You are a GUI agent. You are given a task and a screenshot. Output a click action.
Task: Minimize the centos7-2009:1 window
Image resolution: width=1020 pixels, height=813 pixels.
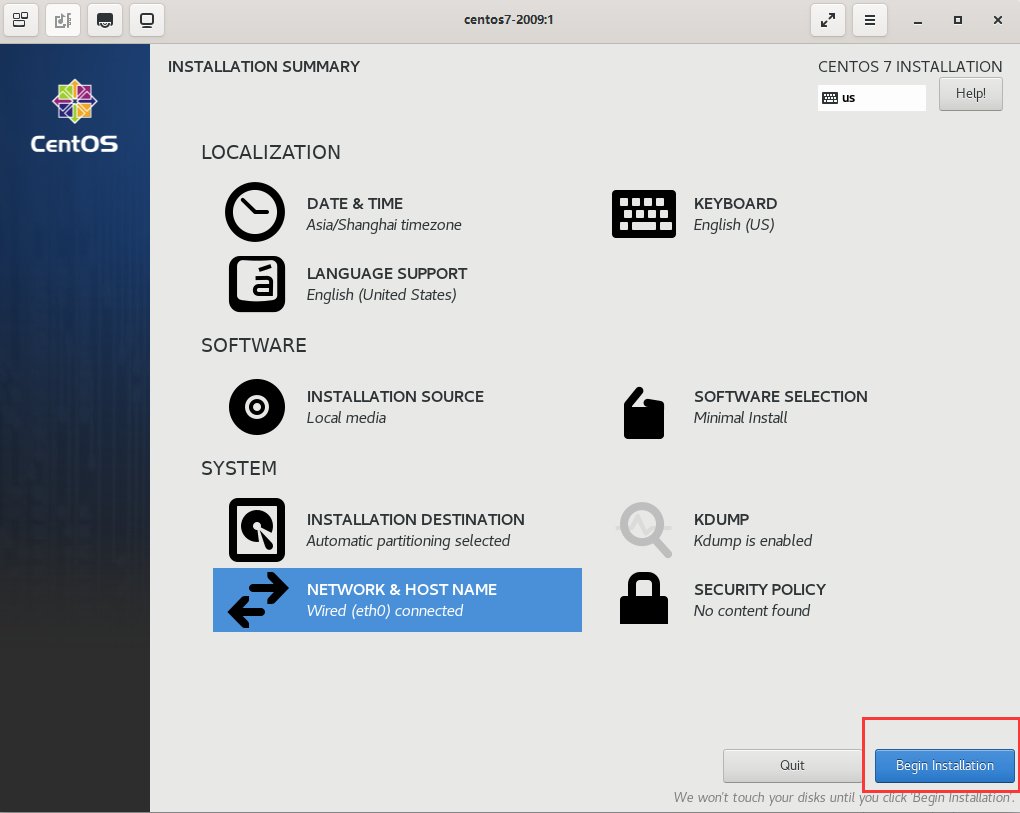[918, 21]
